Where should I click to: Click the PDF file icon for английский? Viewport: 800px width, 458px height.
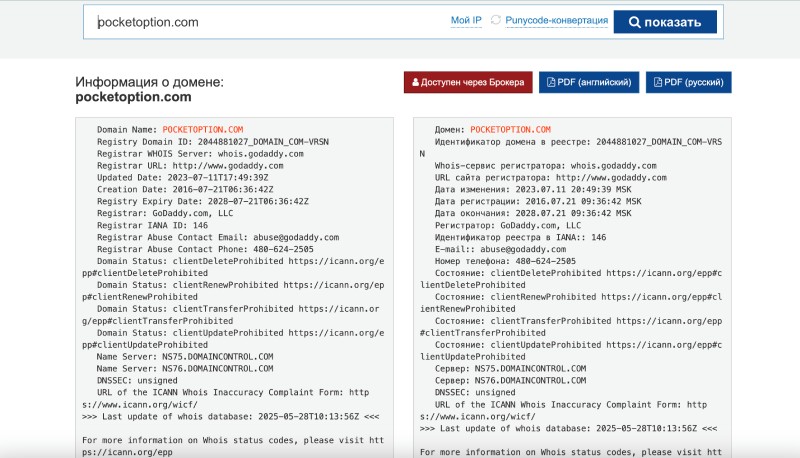pyautogui.click(x=551, y=83)
